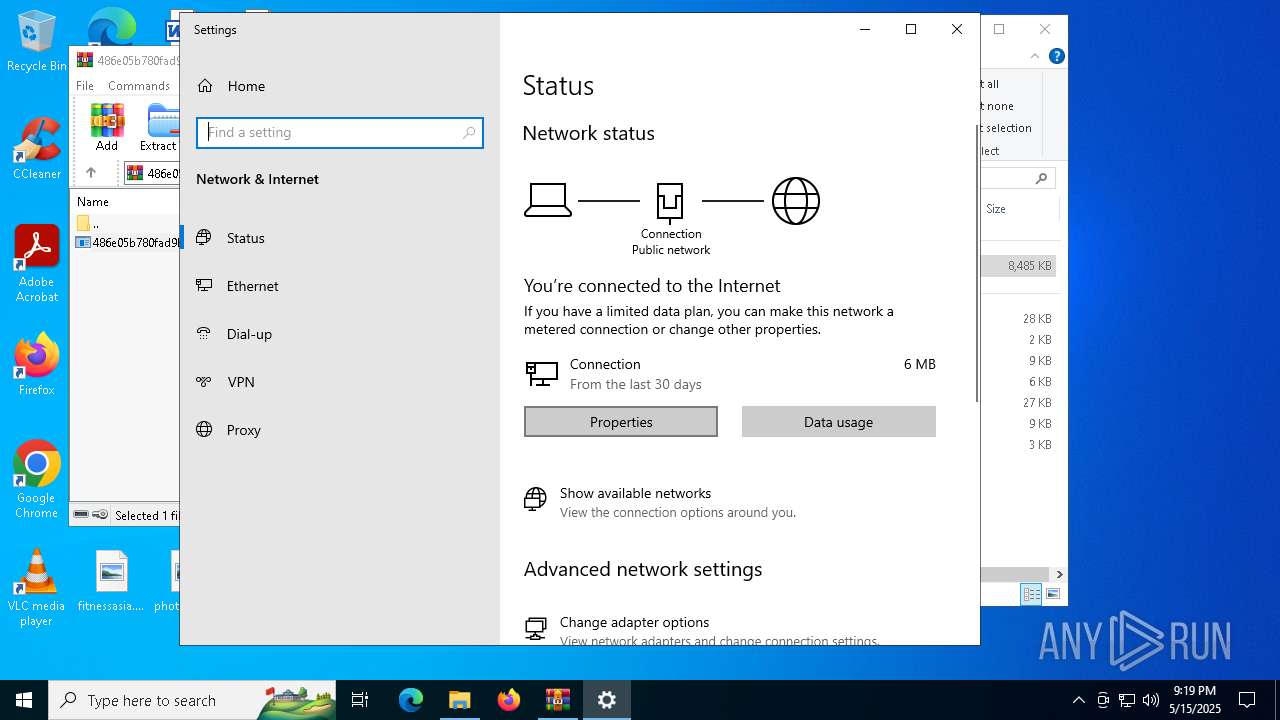Click the search magnifier in background window
Viewport: 1280px width, 720px height.
1041,179
